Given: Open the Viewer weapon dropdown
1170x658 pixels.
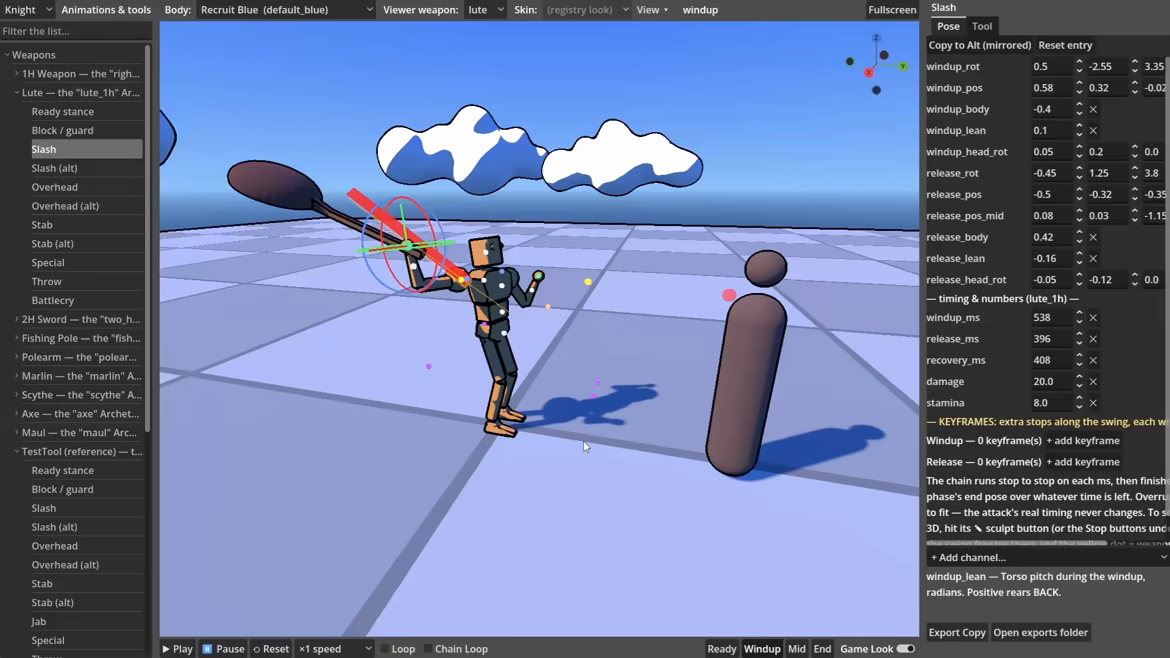Looking at the screenshot, I should [x=486, y=10].
